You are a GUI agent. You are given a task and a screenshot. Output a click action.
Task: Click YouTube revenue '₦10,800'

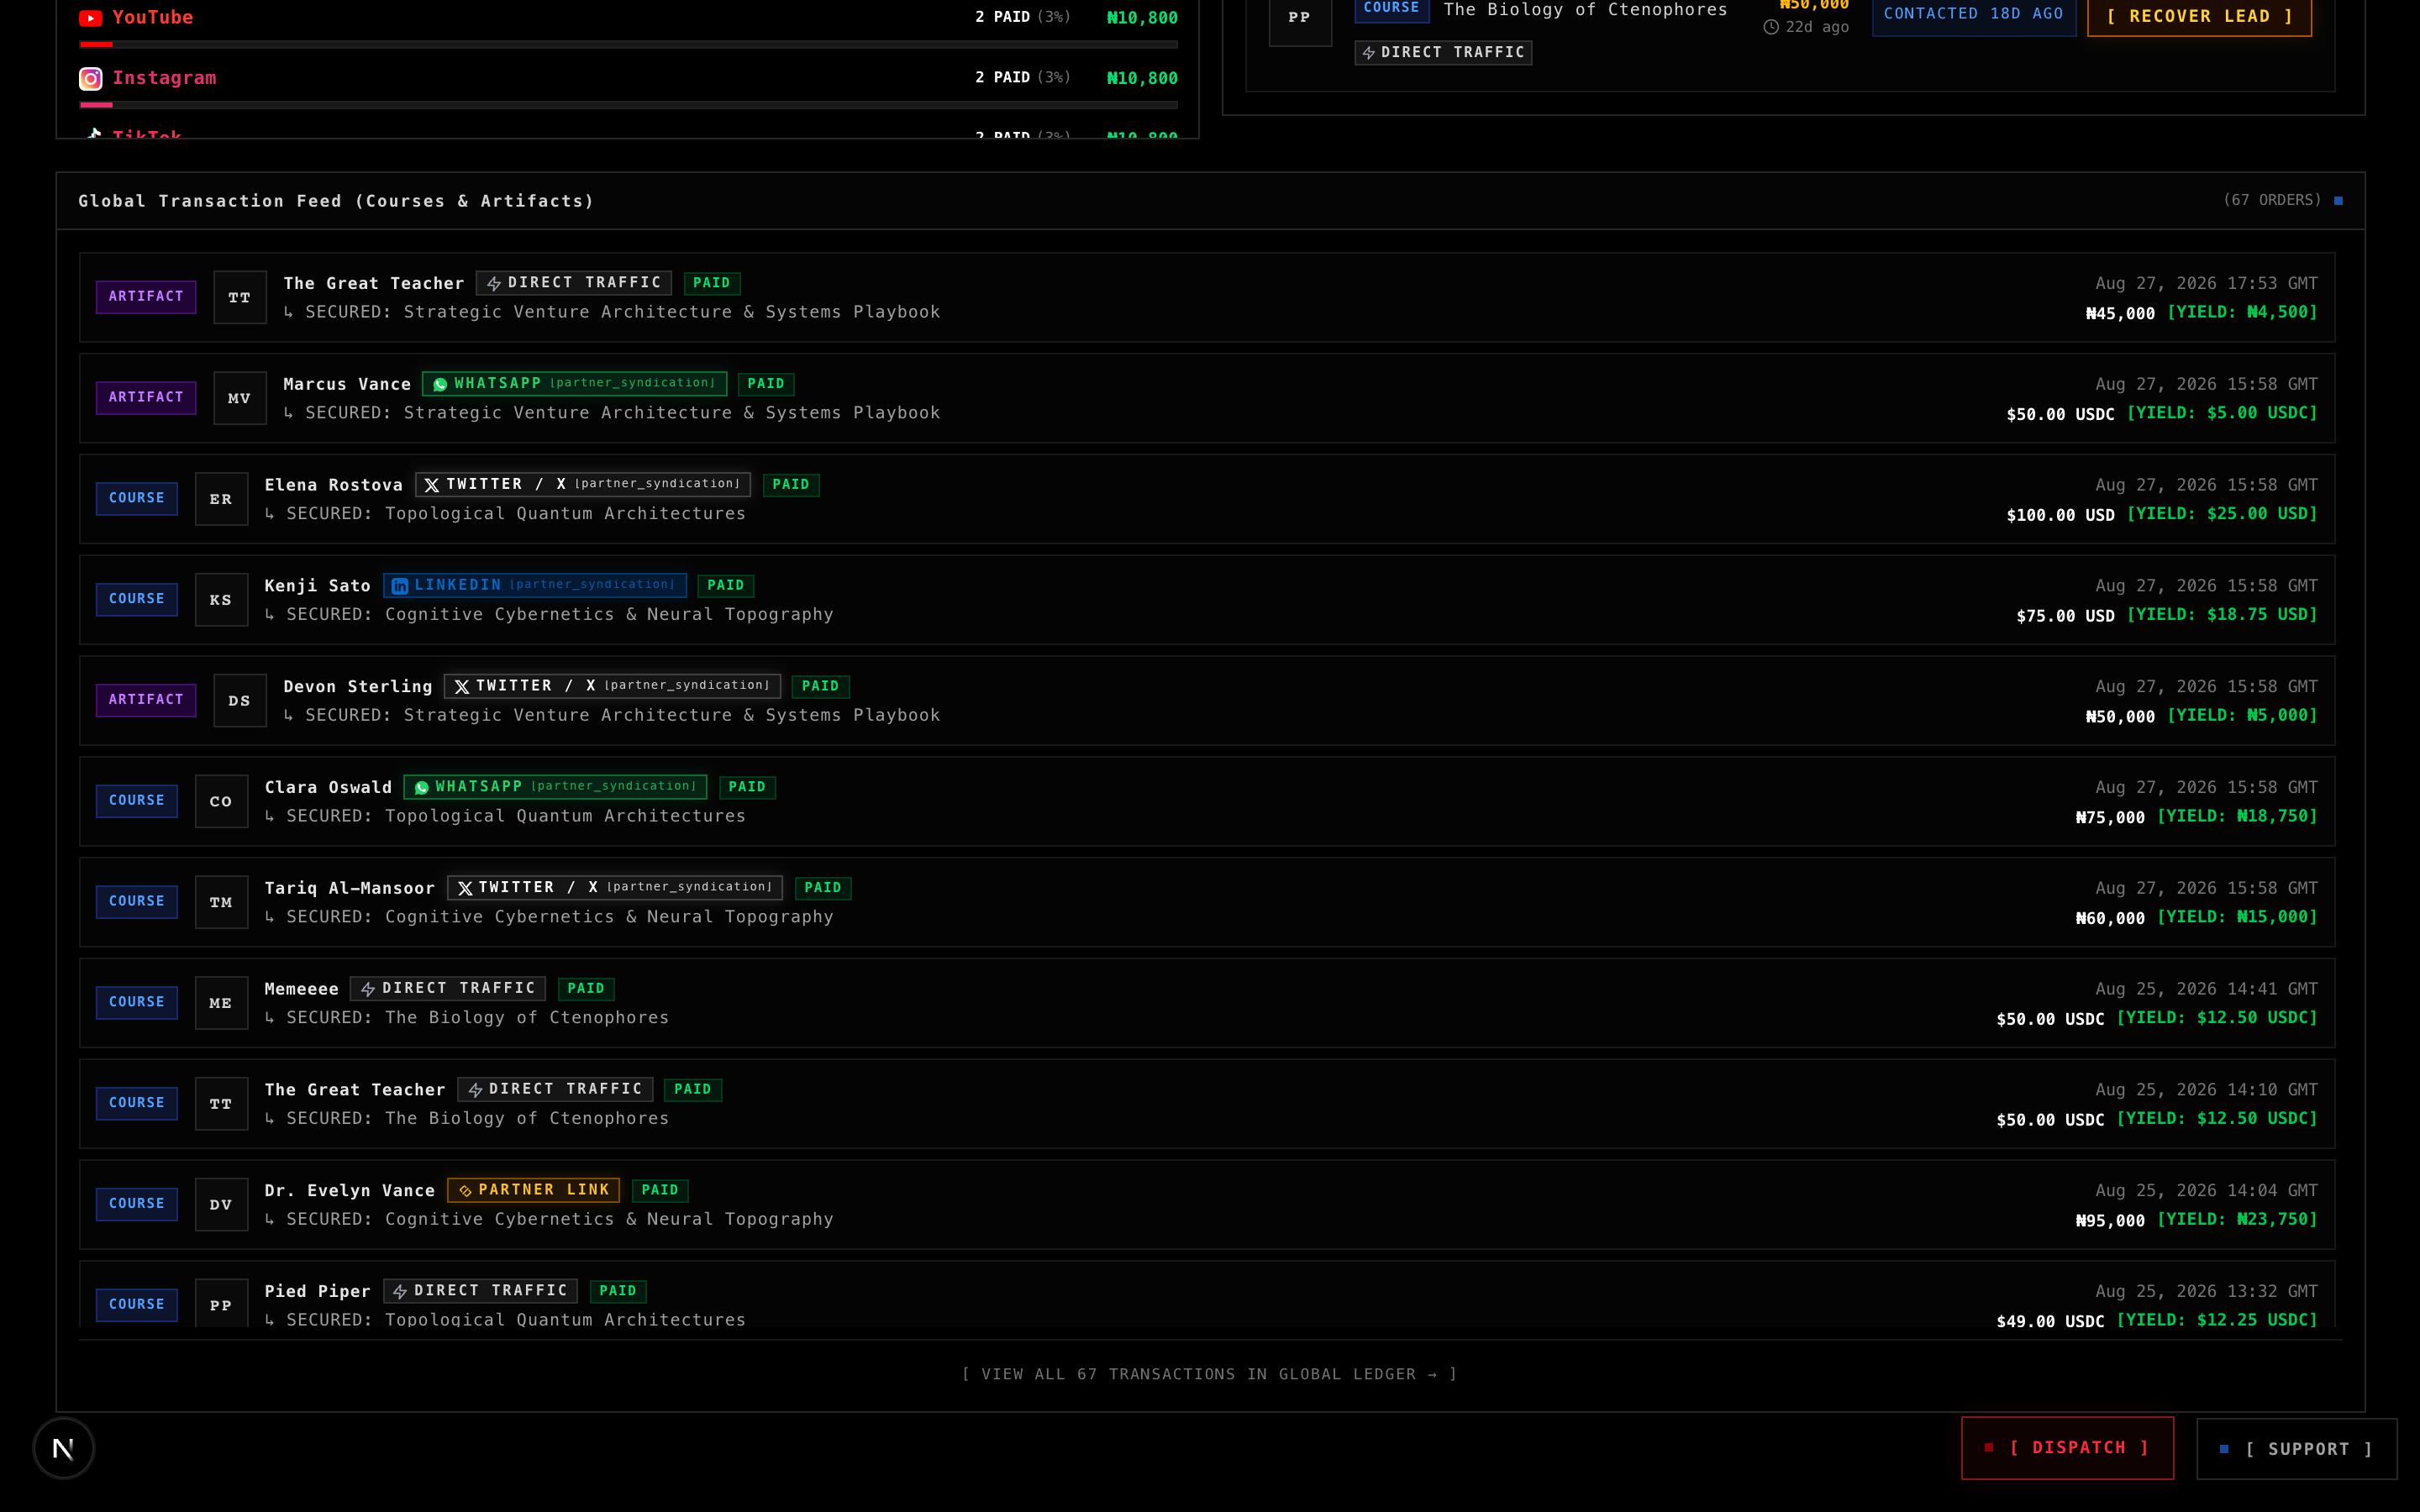tap(1142, 18)
